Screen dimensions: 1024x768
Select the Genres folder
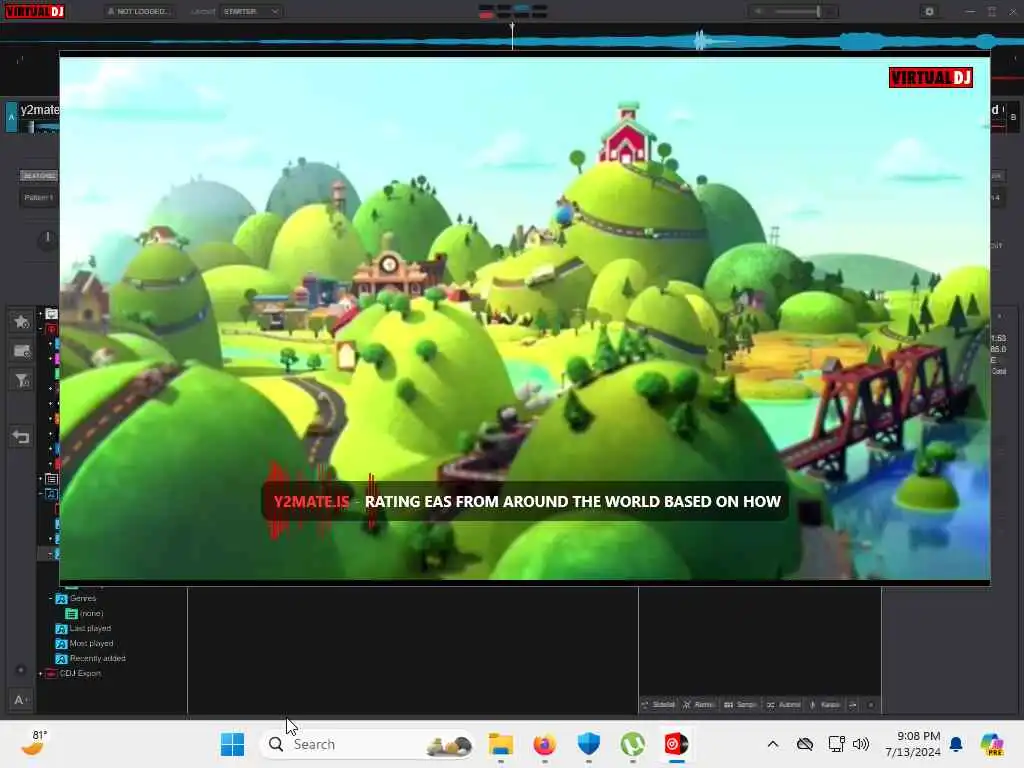[x=83, y=598]
